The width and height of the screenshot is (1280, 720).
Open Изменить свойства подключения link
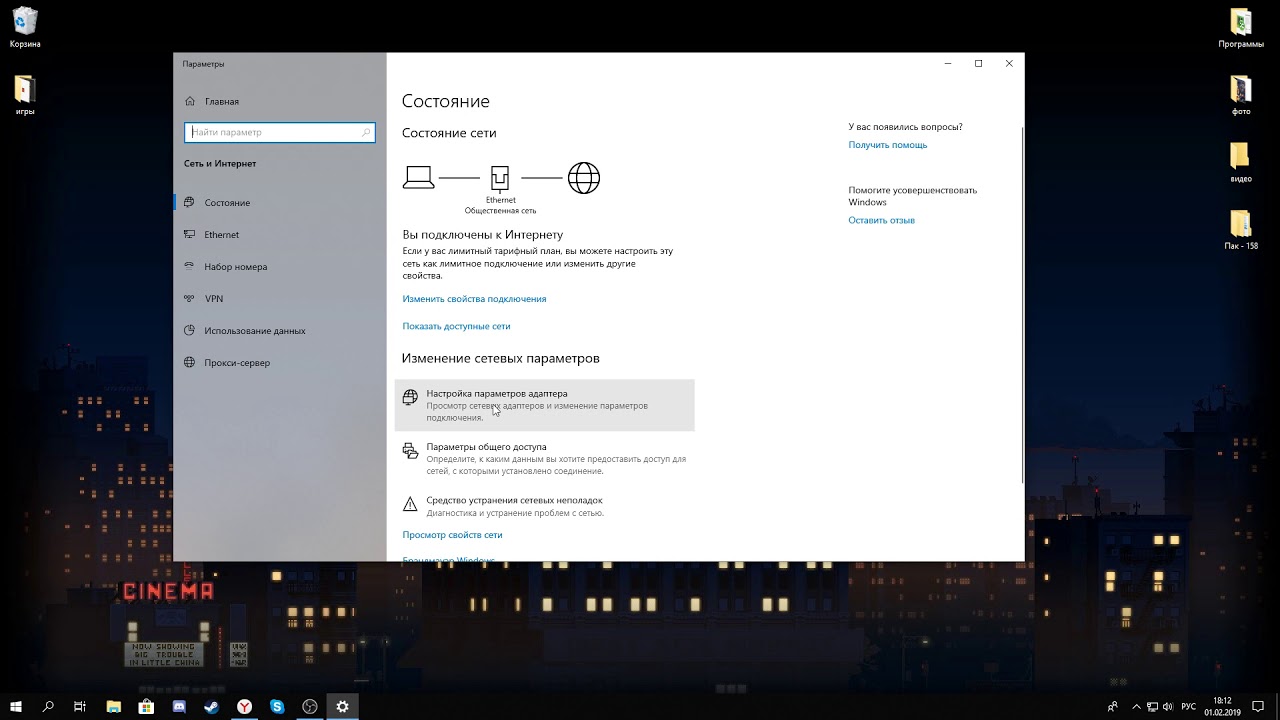tap(474, 299)
